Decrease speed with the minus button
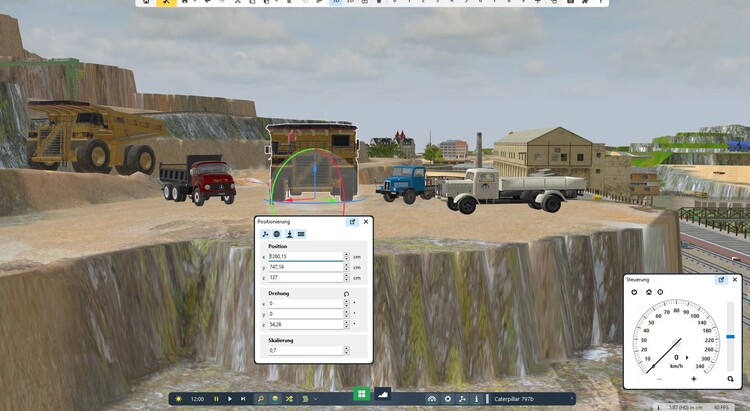 pos(660,379)
